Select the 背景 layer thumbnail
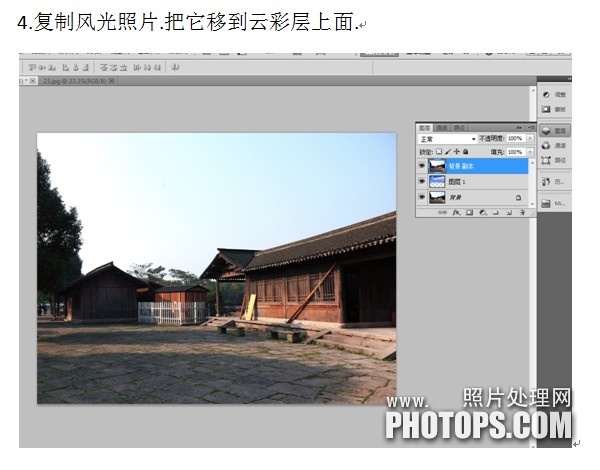This screenshot has height=470, width=600. click(437, 197)
